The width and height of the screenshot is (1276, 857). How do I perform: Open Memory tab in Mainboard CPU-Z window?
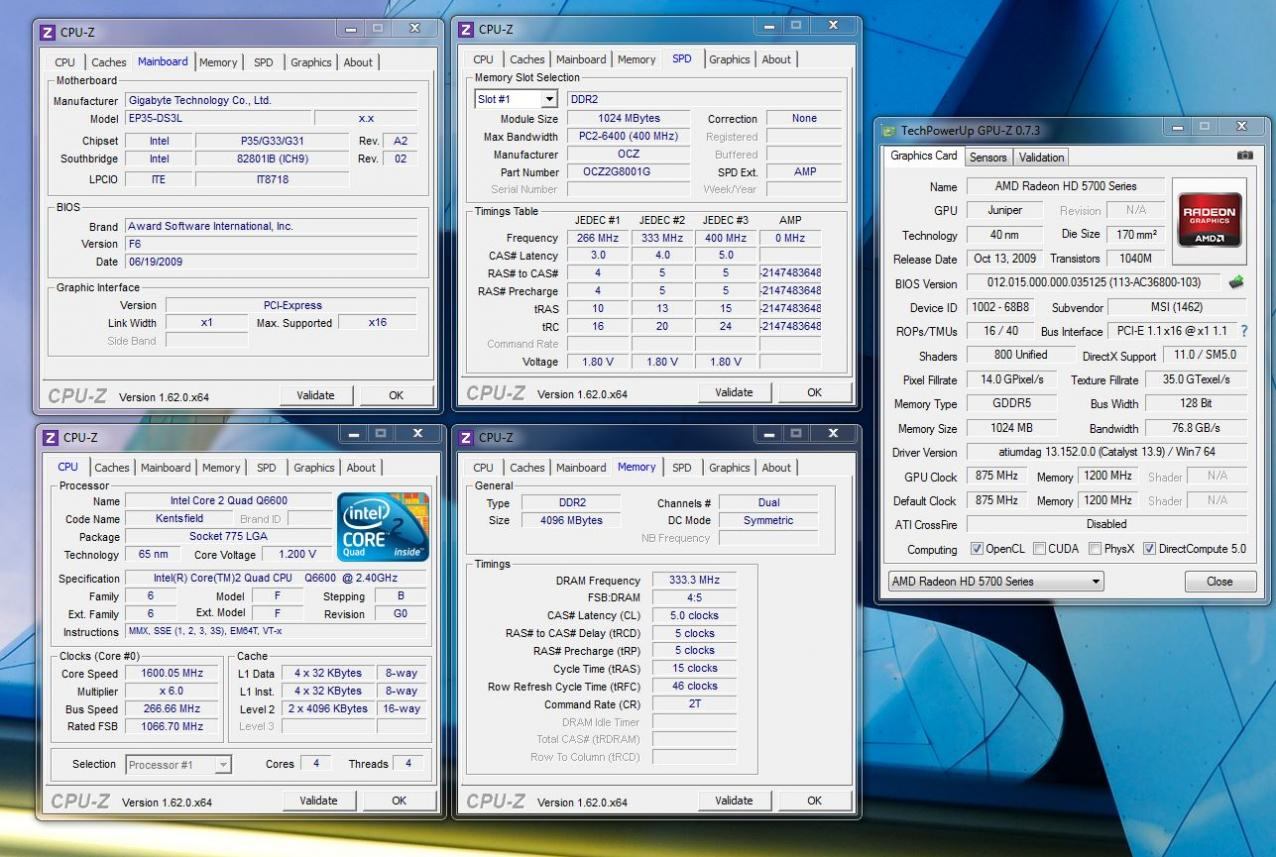tap(218, 62)
